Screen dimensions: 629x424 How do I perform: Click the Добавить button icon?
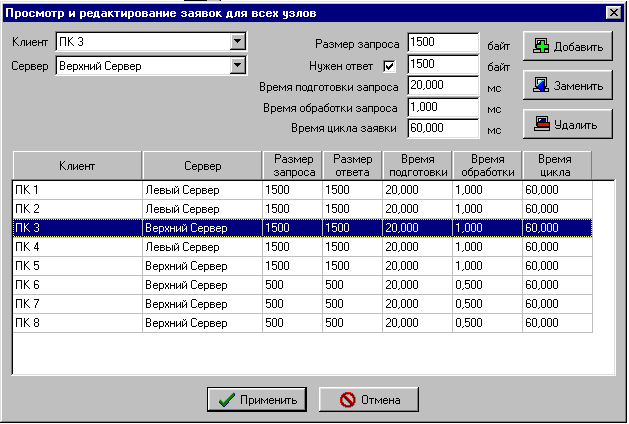[x=541, y=47]
